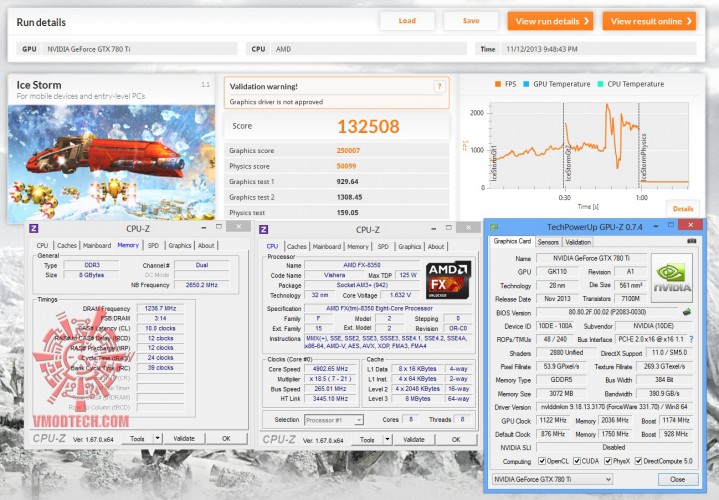The image size is (719, 500).
Task: Toggle the OpenCL checkbox in GPU-Z
Action: pos(542,461)
